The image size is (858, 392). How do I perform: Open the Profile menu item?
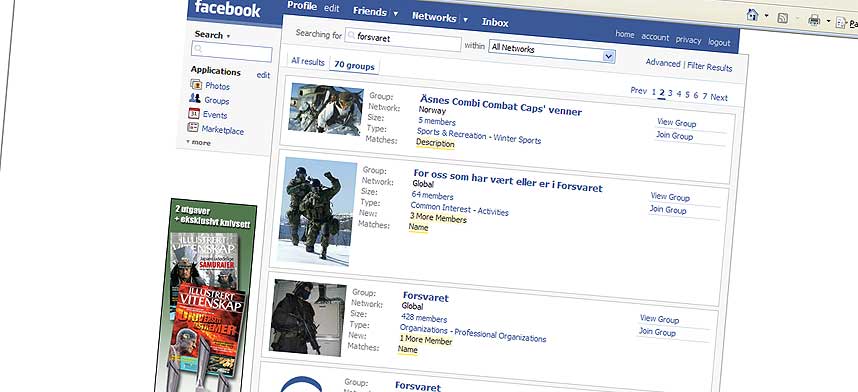point(302,5)
